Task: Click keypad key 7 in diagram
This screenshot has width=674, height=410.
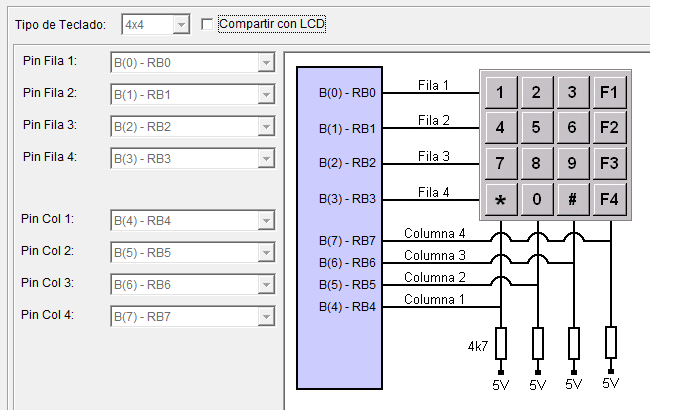Action: point(501,164)
